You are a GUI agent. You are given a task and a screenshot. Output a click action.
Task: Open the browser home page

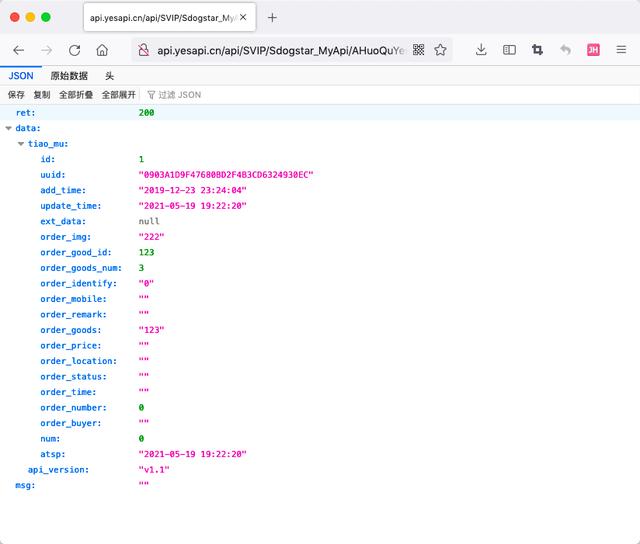pos(102,50)
